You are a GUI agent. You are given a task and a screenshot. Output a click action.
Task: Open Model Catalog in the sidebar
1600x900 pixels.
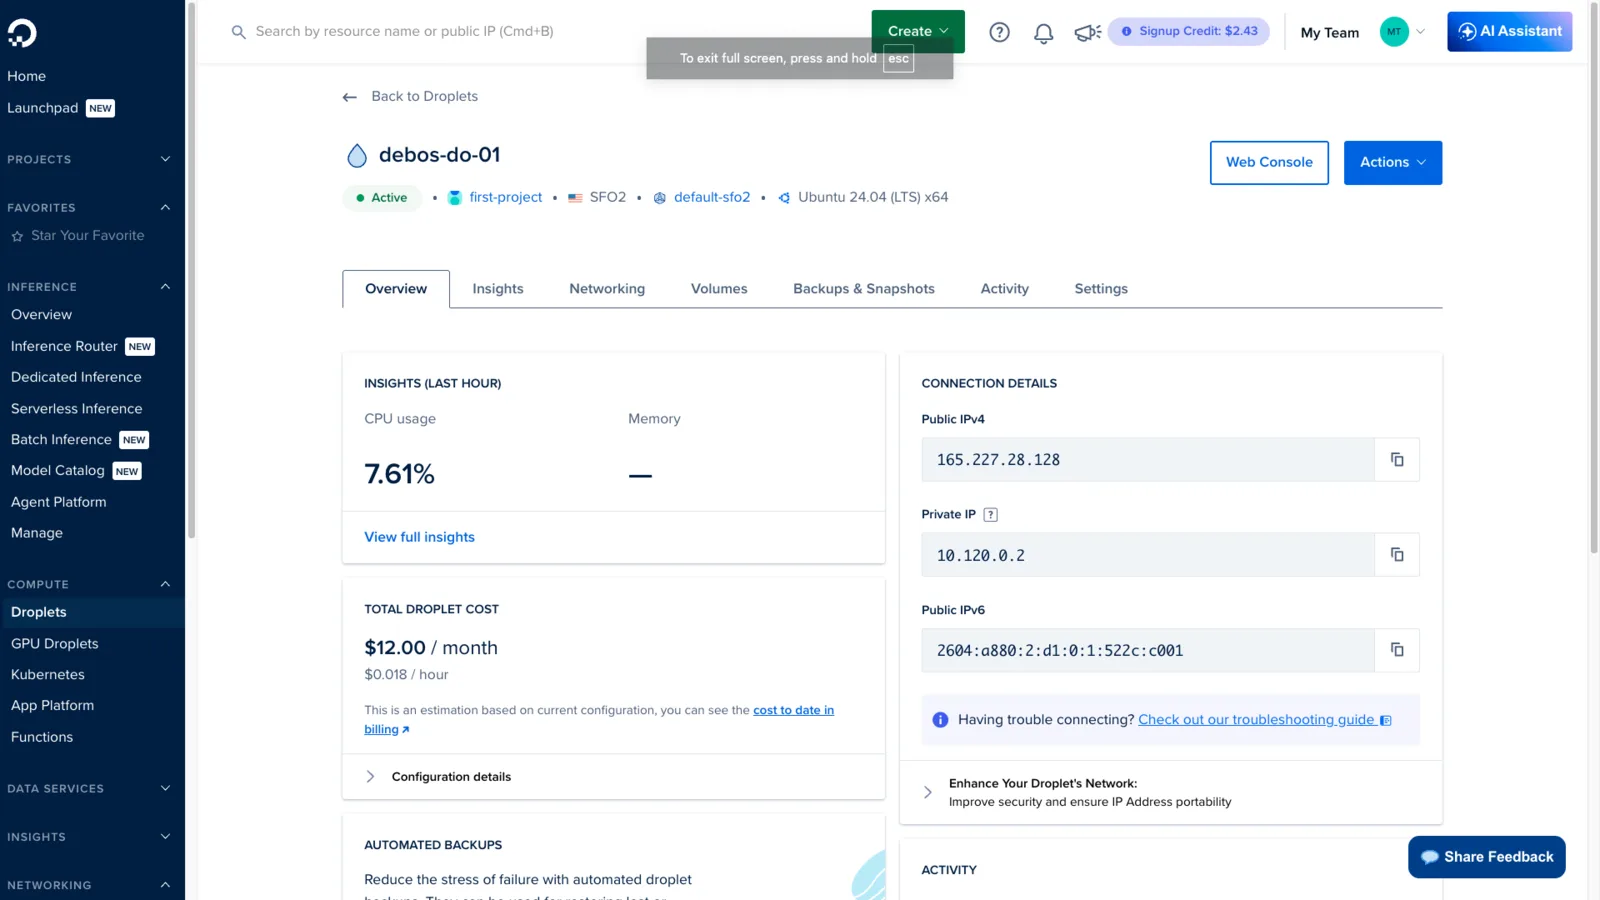[58, 471]
